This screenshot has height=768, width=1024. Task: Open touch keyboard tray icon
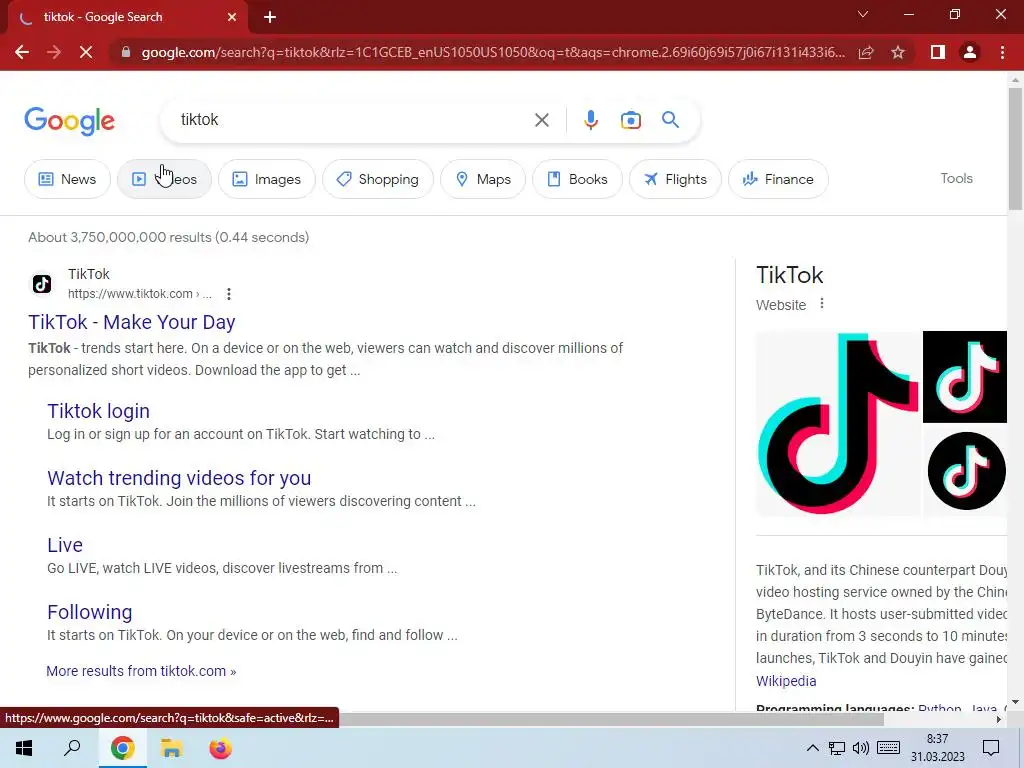tap(888, 748)
